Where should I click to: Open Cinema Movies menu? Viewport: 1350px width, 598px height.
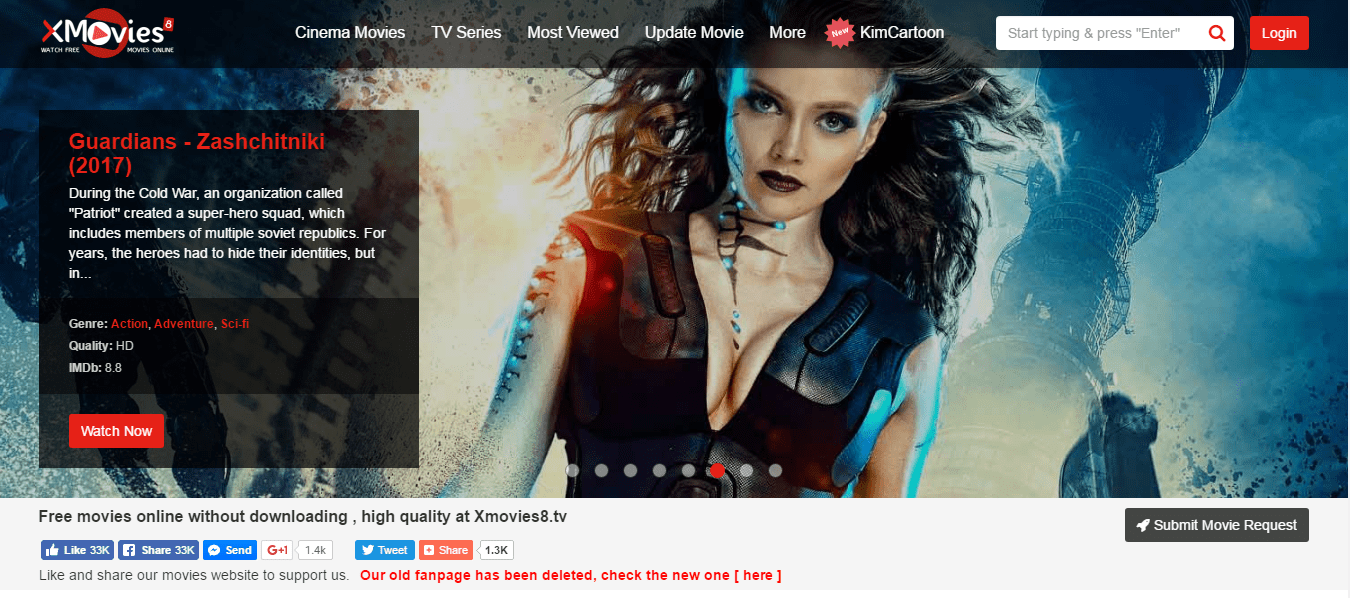[350, 33]
